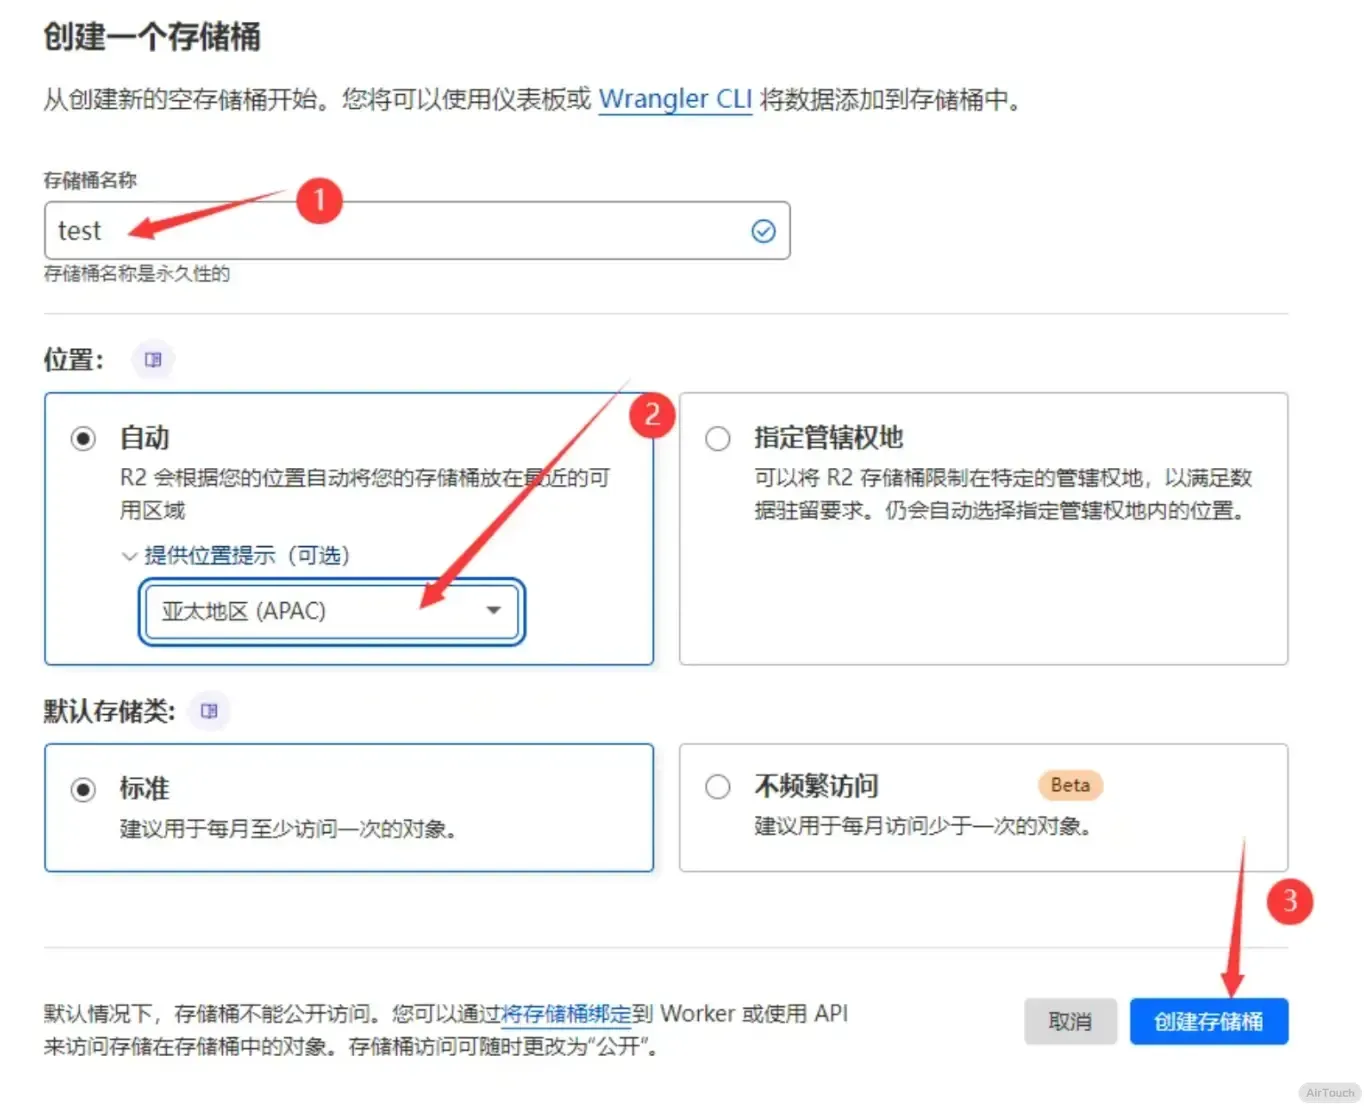Click the red step 1 marker
The height and width of the screenshot is (1106, 1364).
319,200
